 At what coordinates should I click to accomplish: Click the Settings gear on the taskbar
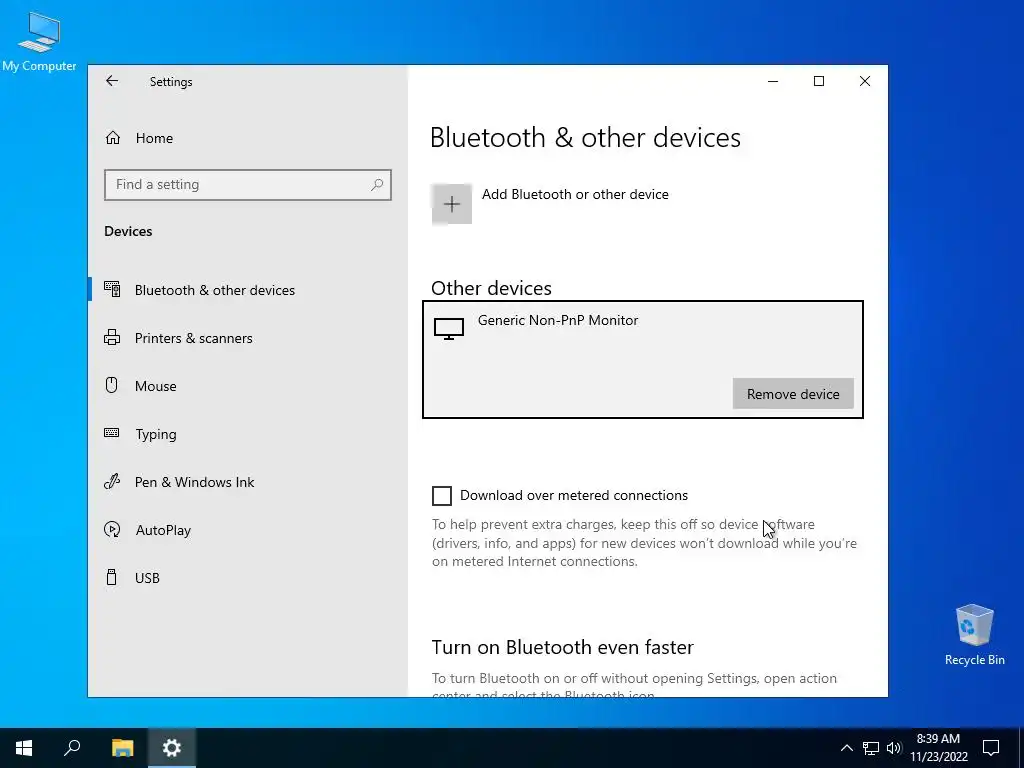click(172, 748)
